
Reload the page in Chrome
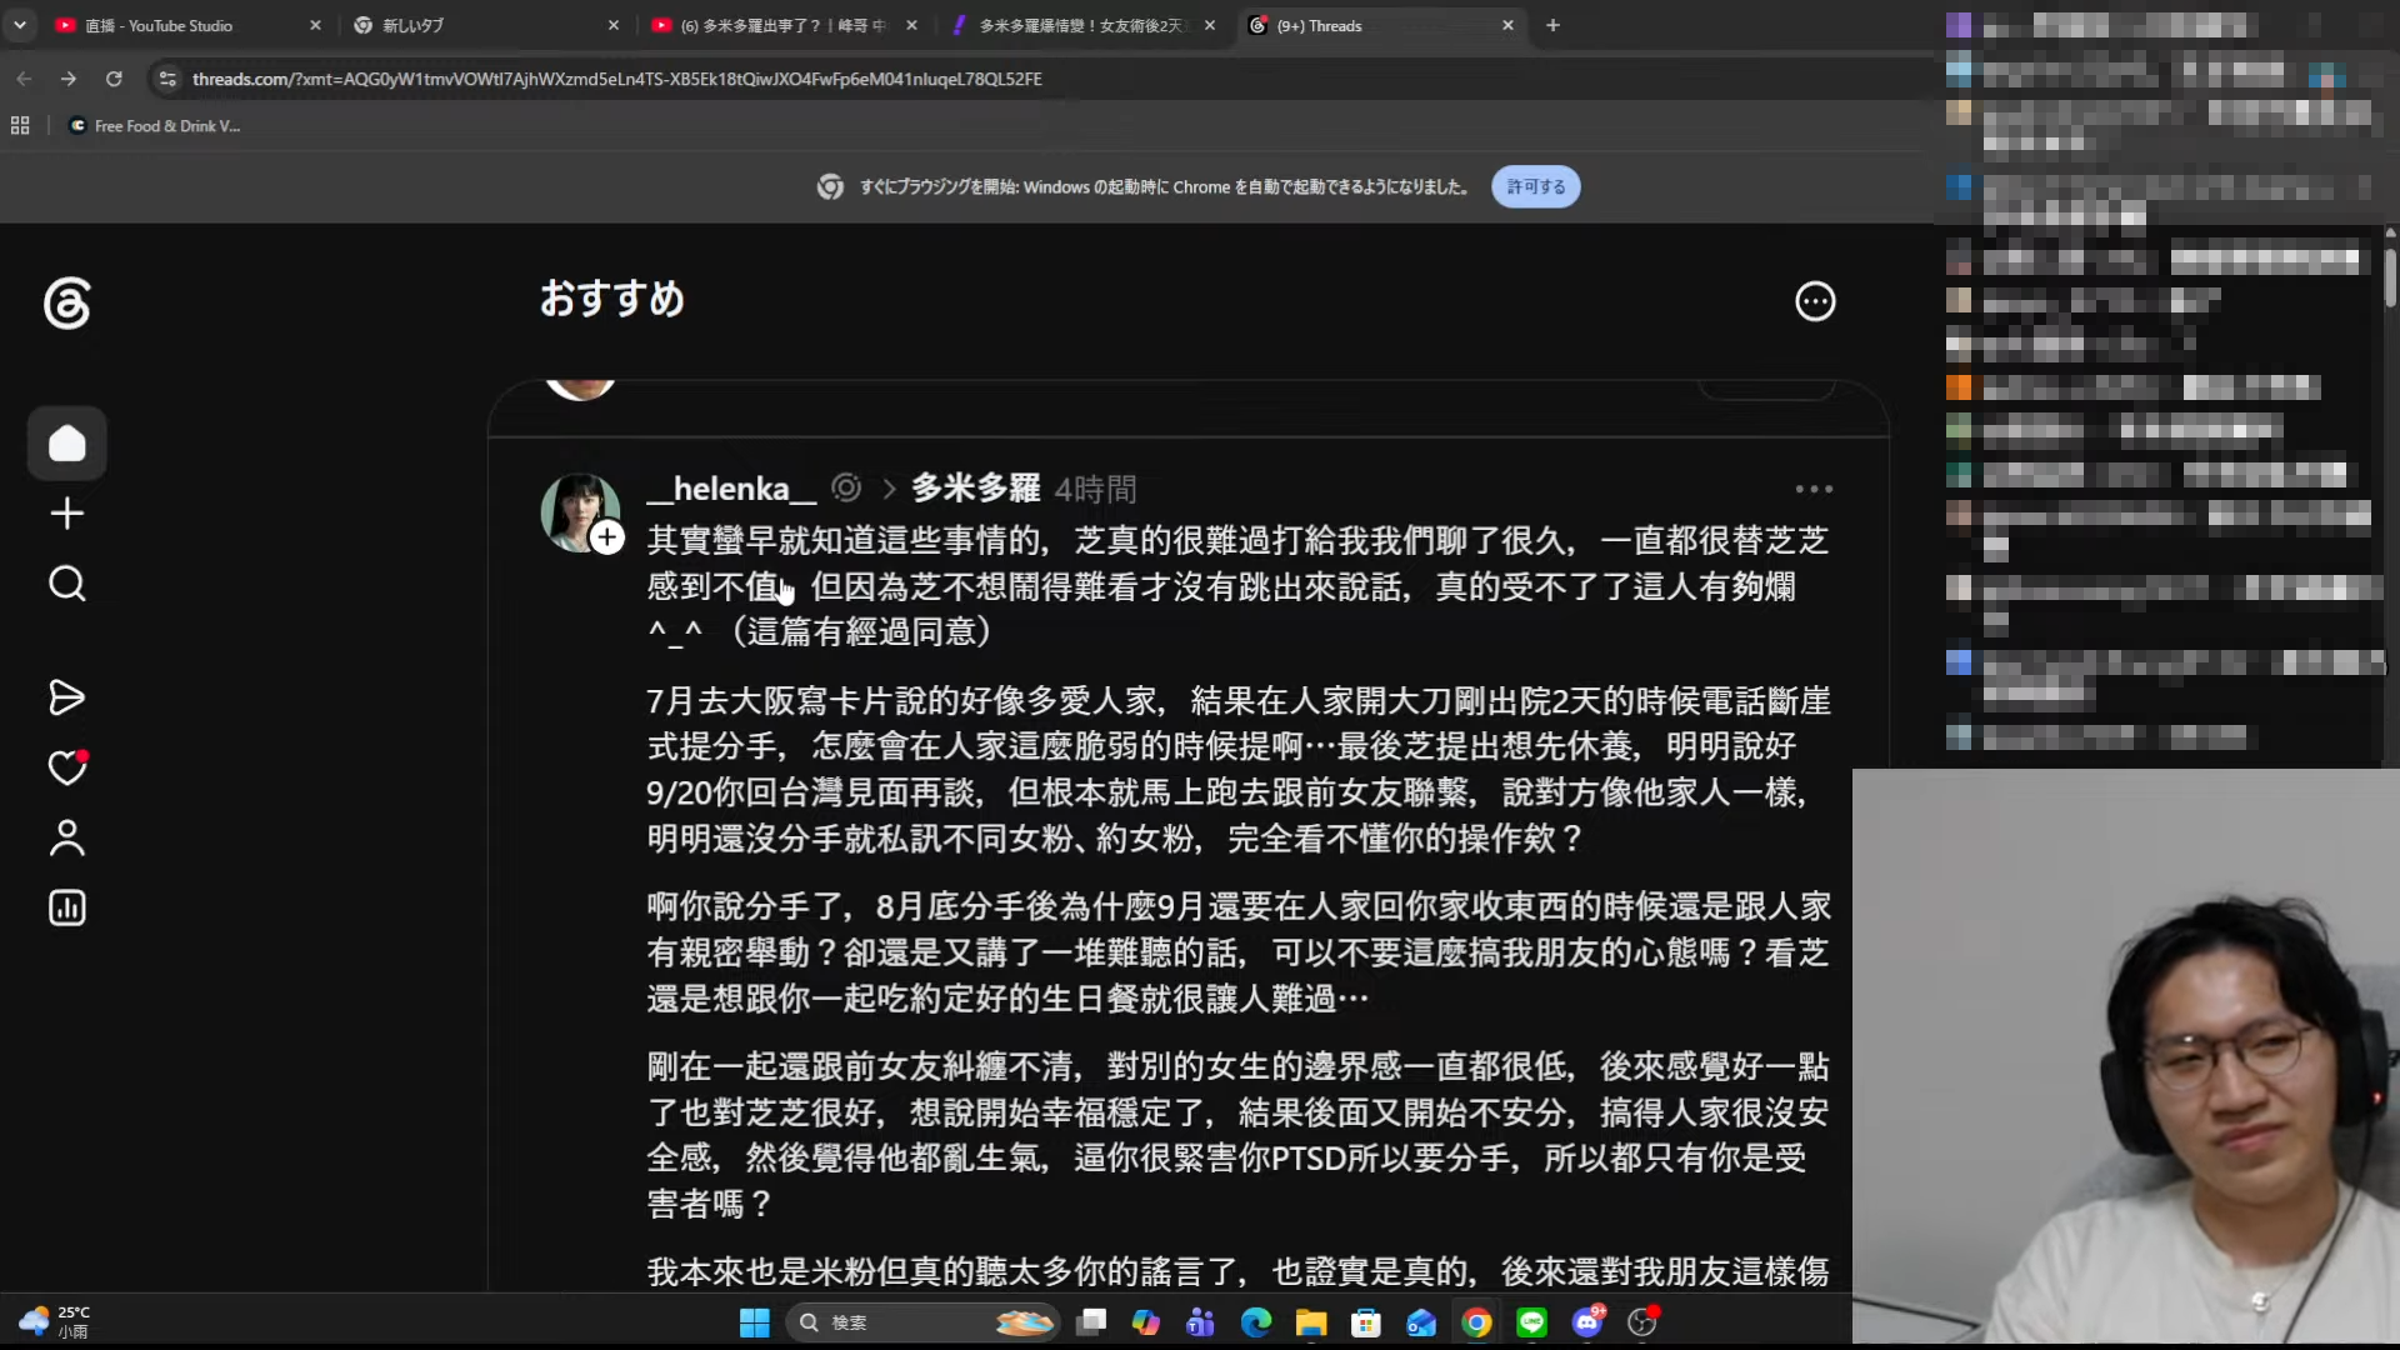click(114, 78)
